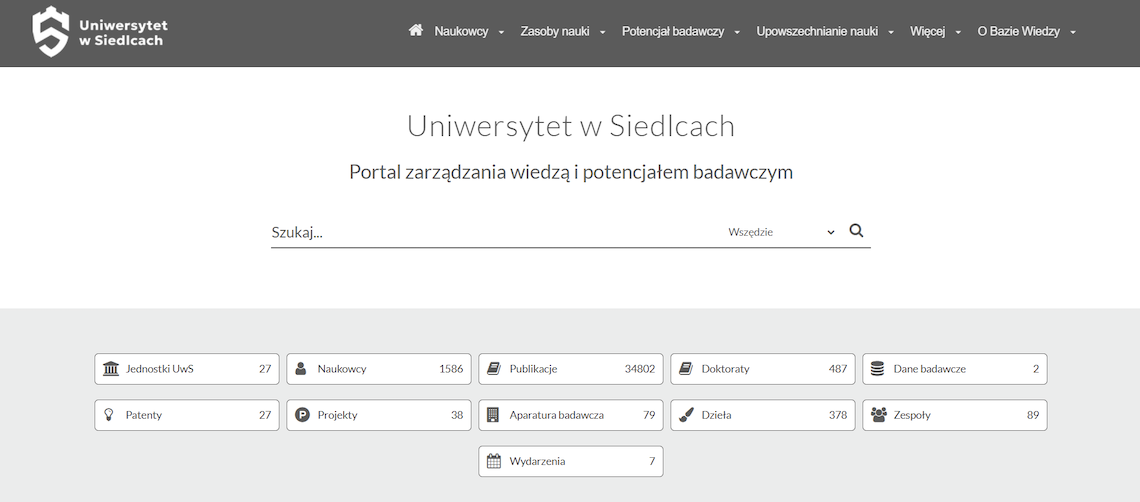Click the Uniwersytet w Siedlcach logo
The width and height of the screenshot is (1140, 502).
100,31
